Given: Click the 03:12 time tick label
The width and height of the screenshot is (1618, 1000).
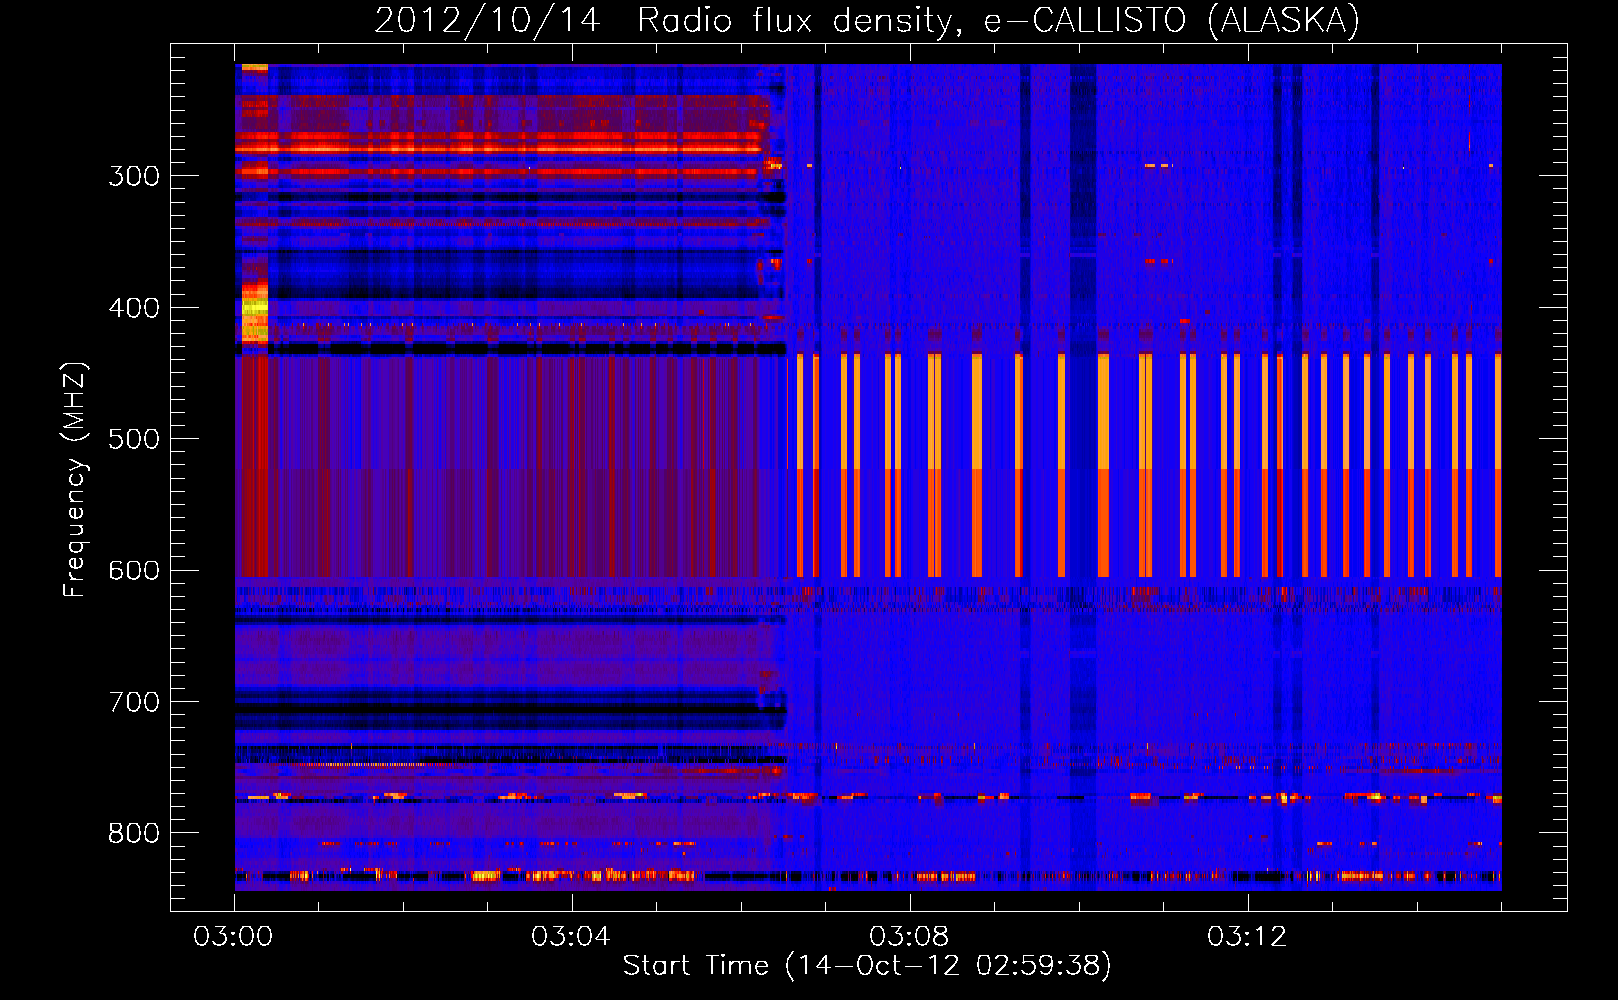Looking at the screenshot, I should point(1247,937).
